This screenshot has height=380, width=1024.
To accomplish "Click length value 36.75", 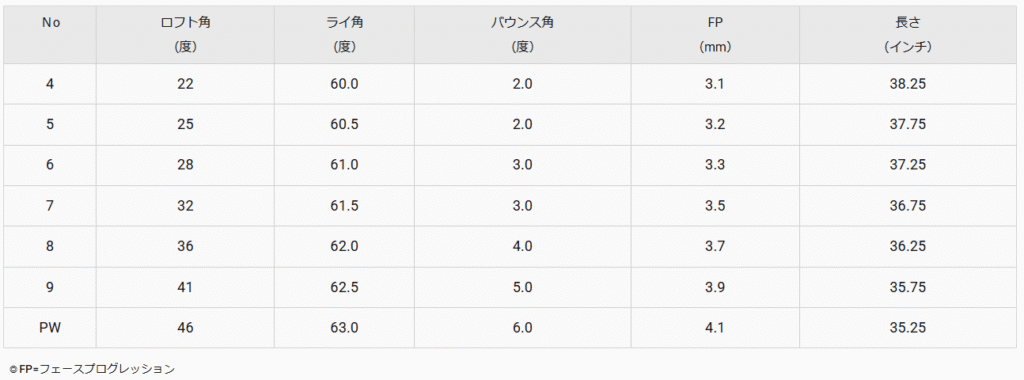I will pyautogui.click(x=907, y=206).
